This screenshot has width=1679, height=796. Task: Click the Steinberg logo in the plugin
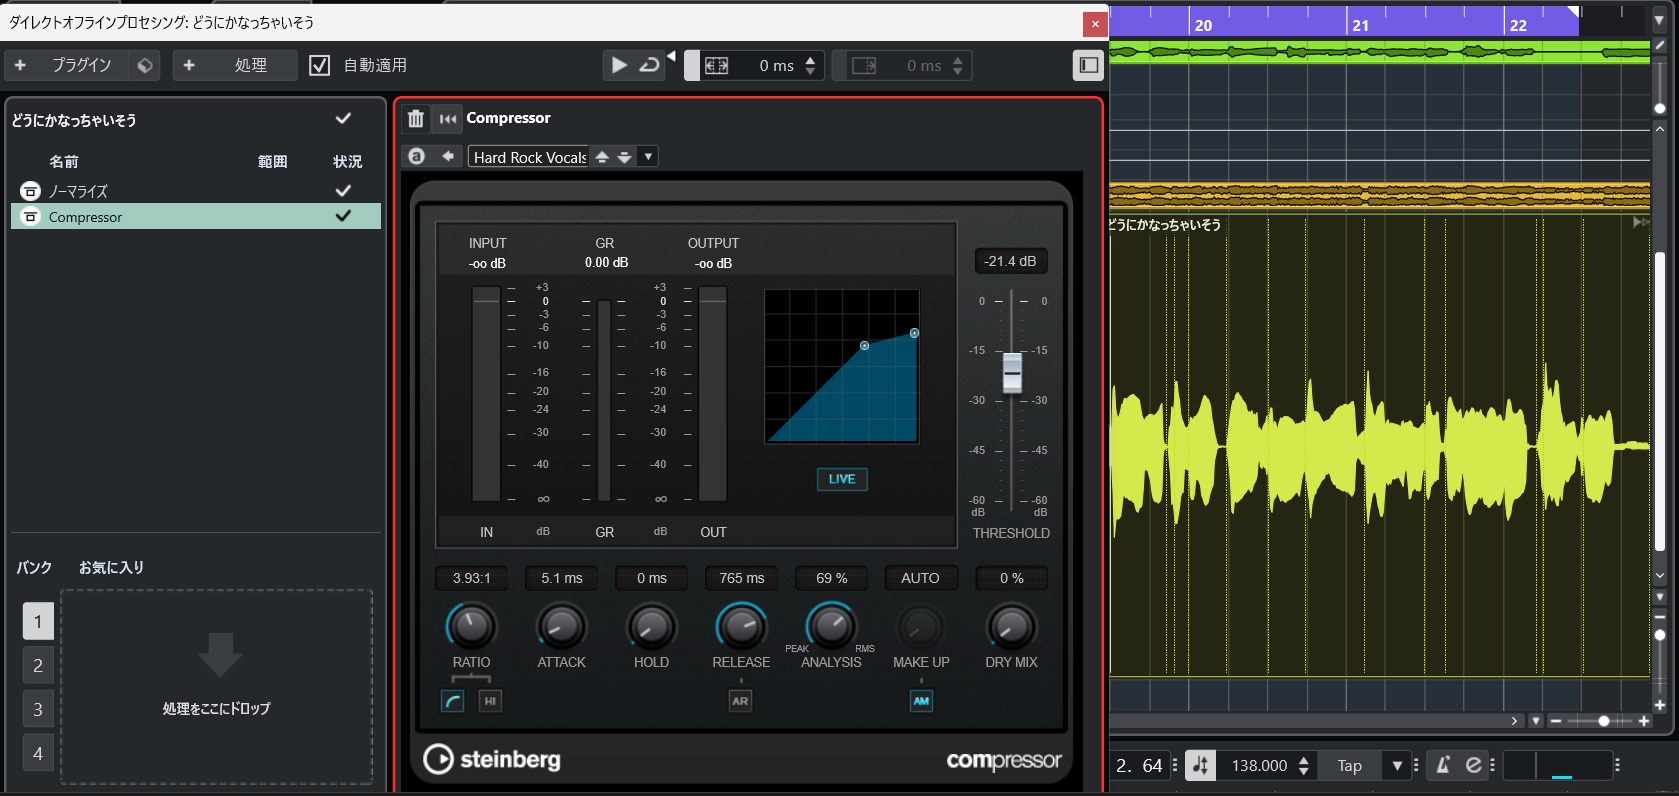point(492,760)
